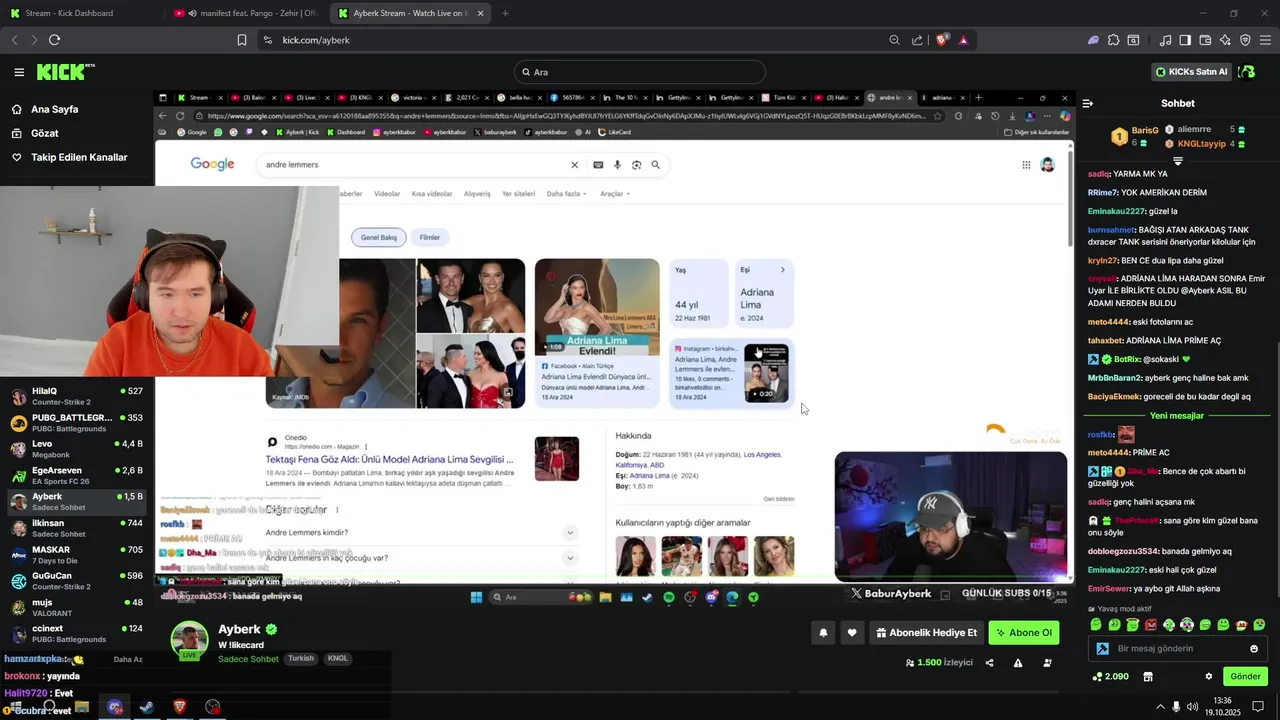Click the 2.090 KICKs balance

point(1111,677)
